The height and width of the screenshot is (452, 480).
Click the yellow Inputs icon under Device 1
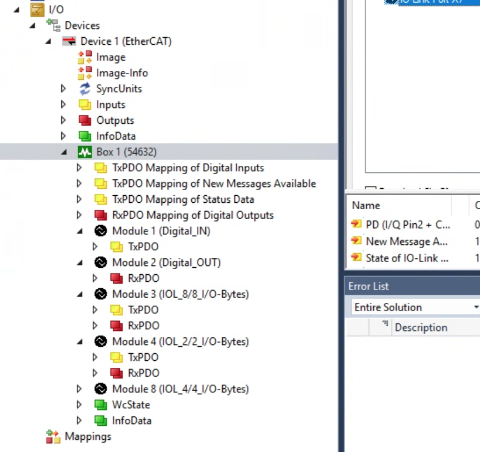pyautogui.click(x=85, y=105)
